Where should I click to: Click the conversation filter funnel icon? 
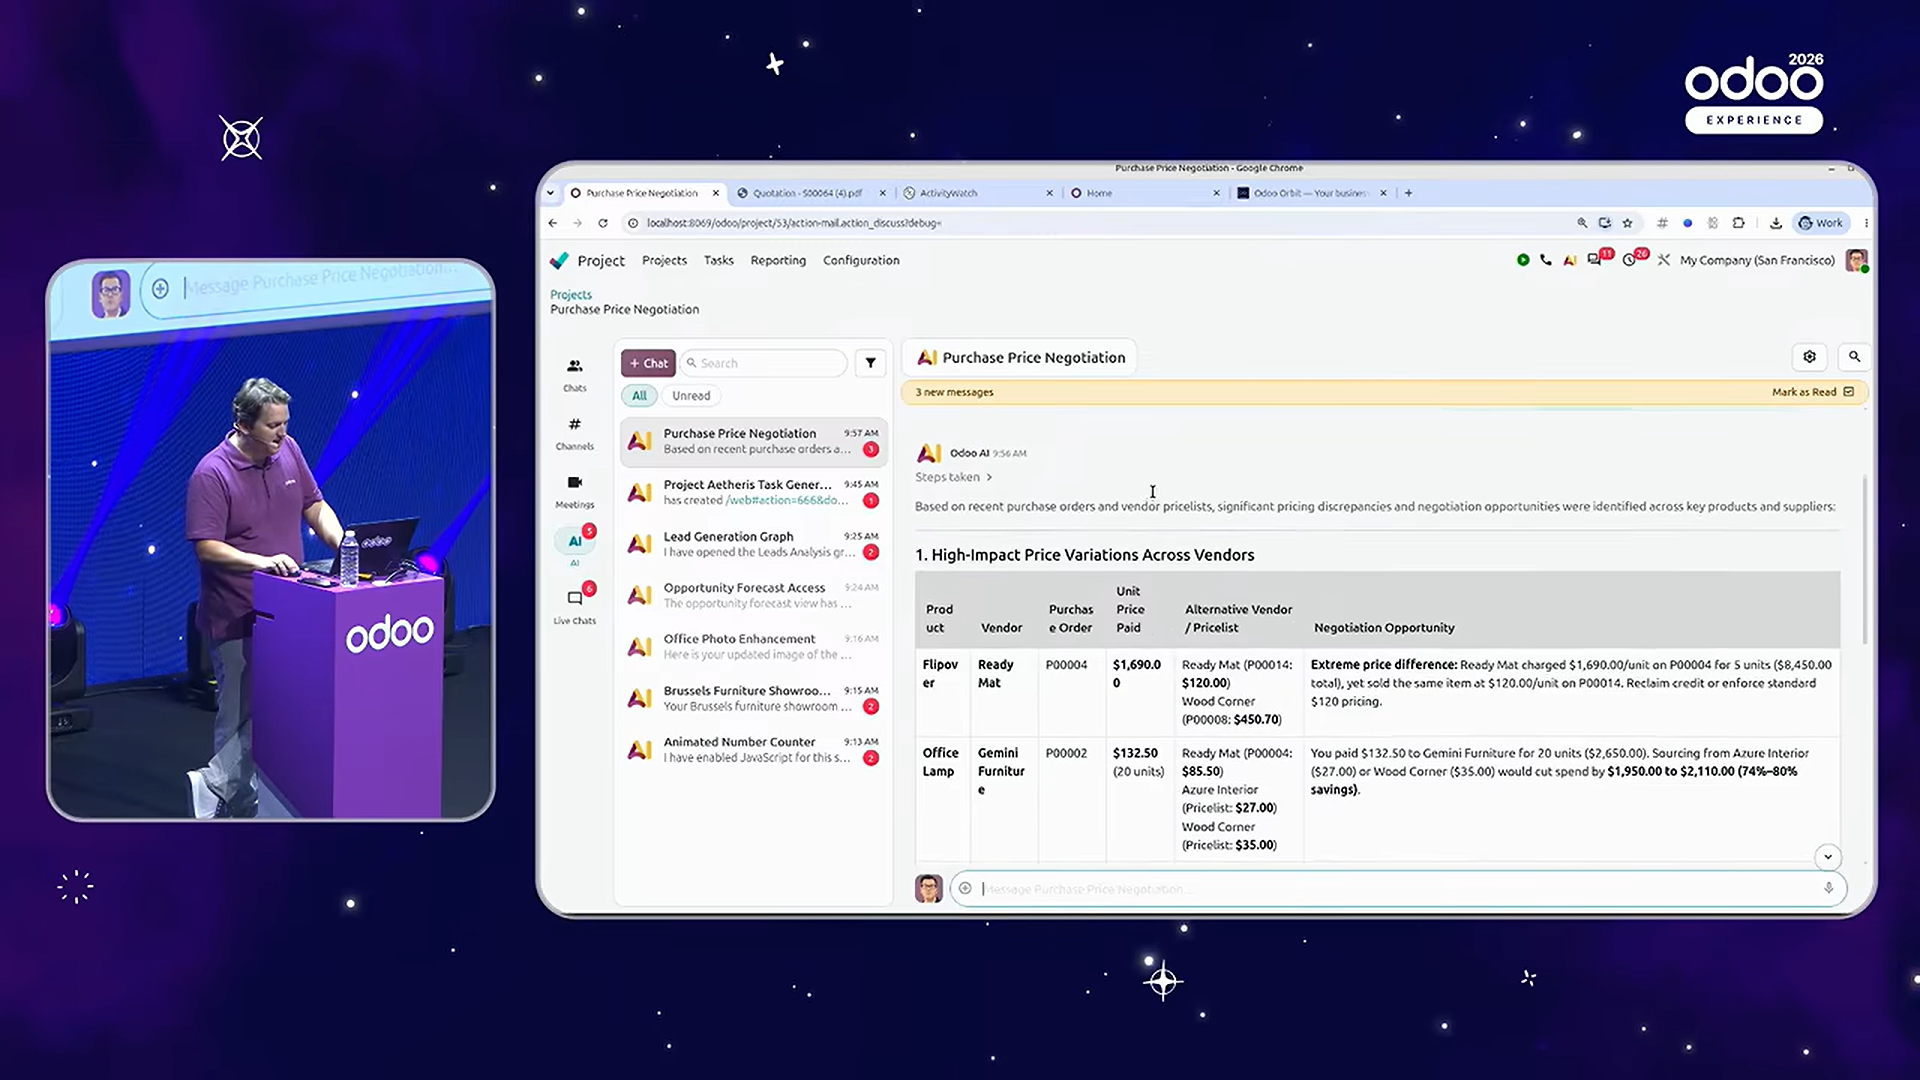[x=870, y=363]
